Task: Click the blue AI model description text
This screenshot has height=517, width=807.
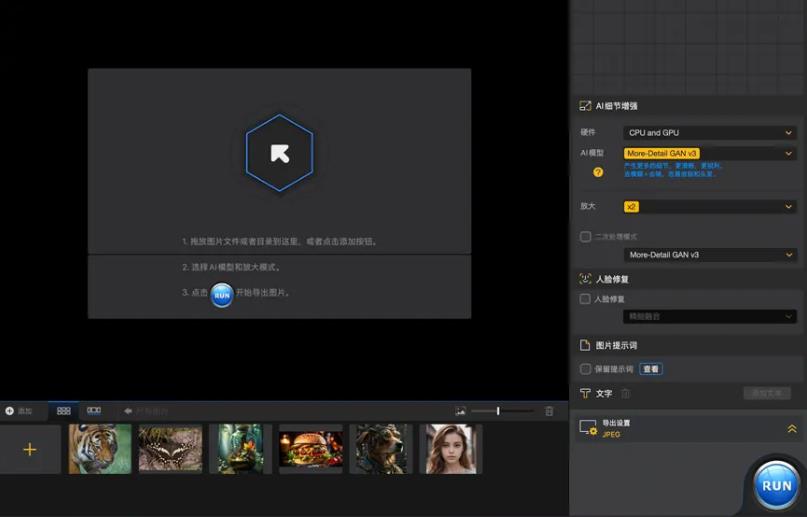Action: 673,170
